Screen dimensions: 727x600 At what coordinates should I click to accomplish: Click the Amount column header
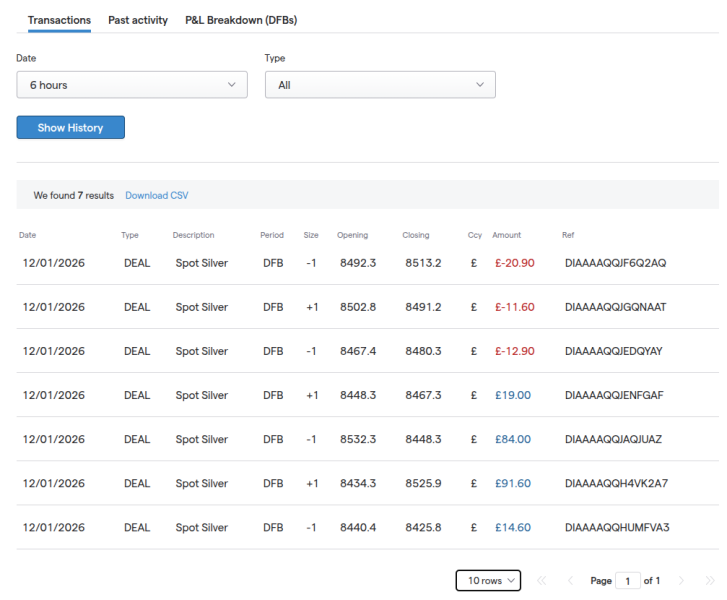[506, 236]
